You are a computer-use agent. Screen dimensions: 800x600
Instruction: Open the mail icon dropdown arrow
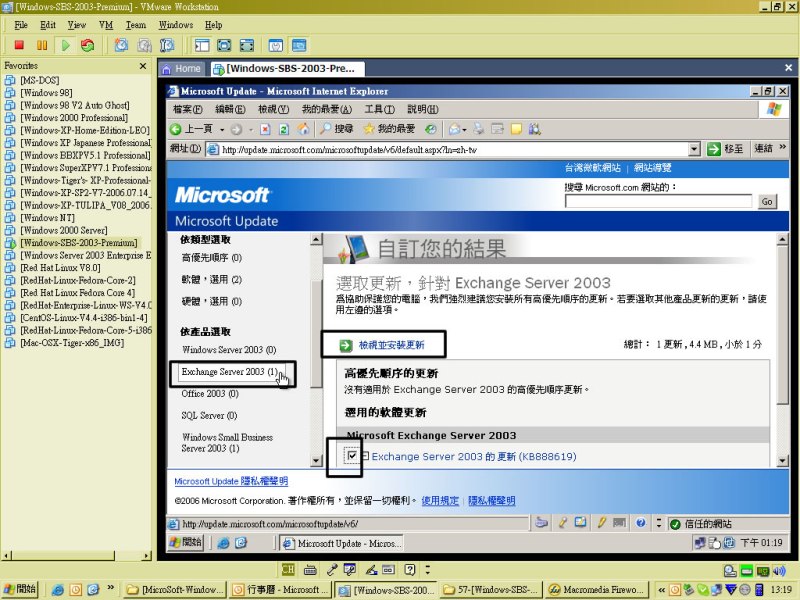pyautogui.click(x=464, y=130)
